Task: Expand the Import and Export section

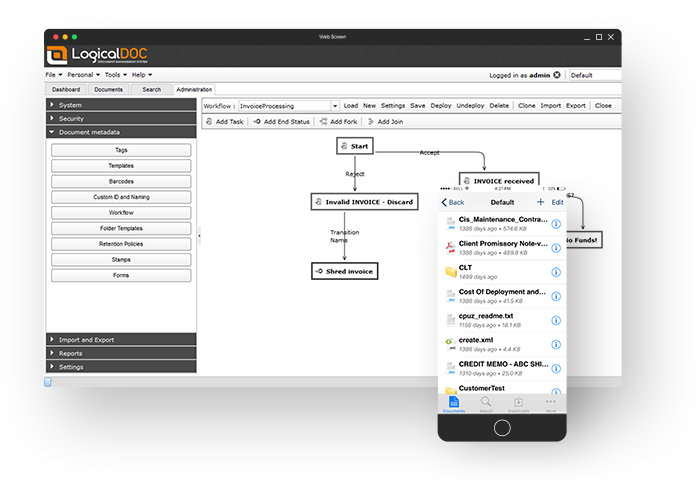Action: tap(121, 340)
